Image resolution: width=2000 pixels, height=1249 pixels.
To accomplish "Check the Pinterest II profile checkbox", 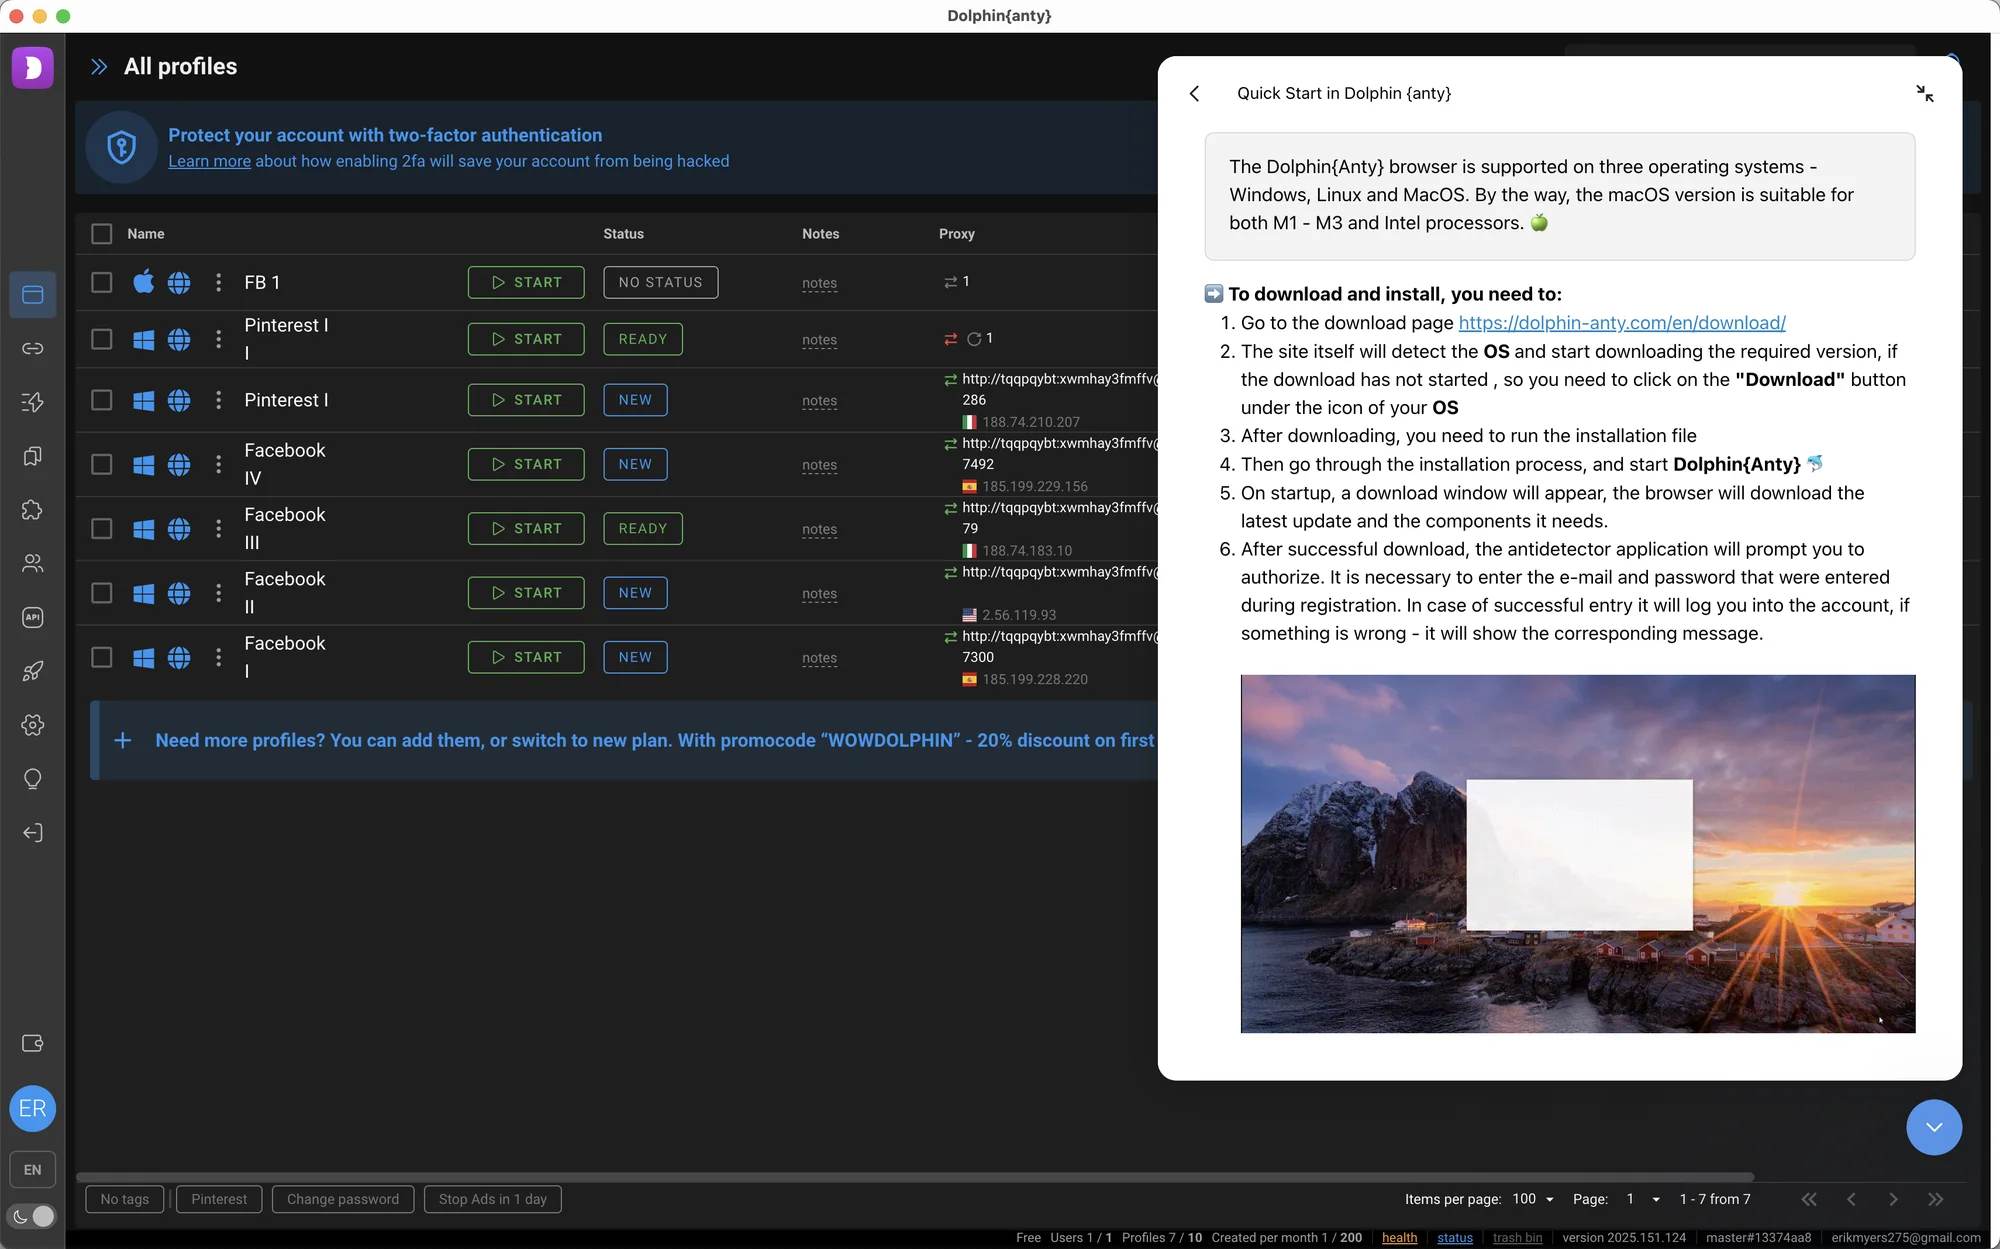I will 101,339.
